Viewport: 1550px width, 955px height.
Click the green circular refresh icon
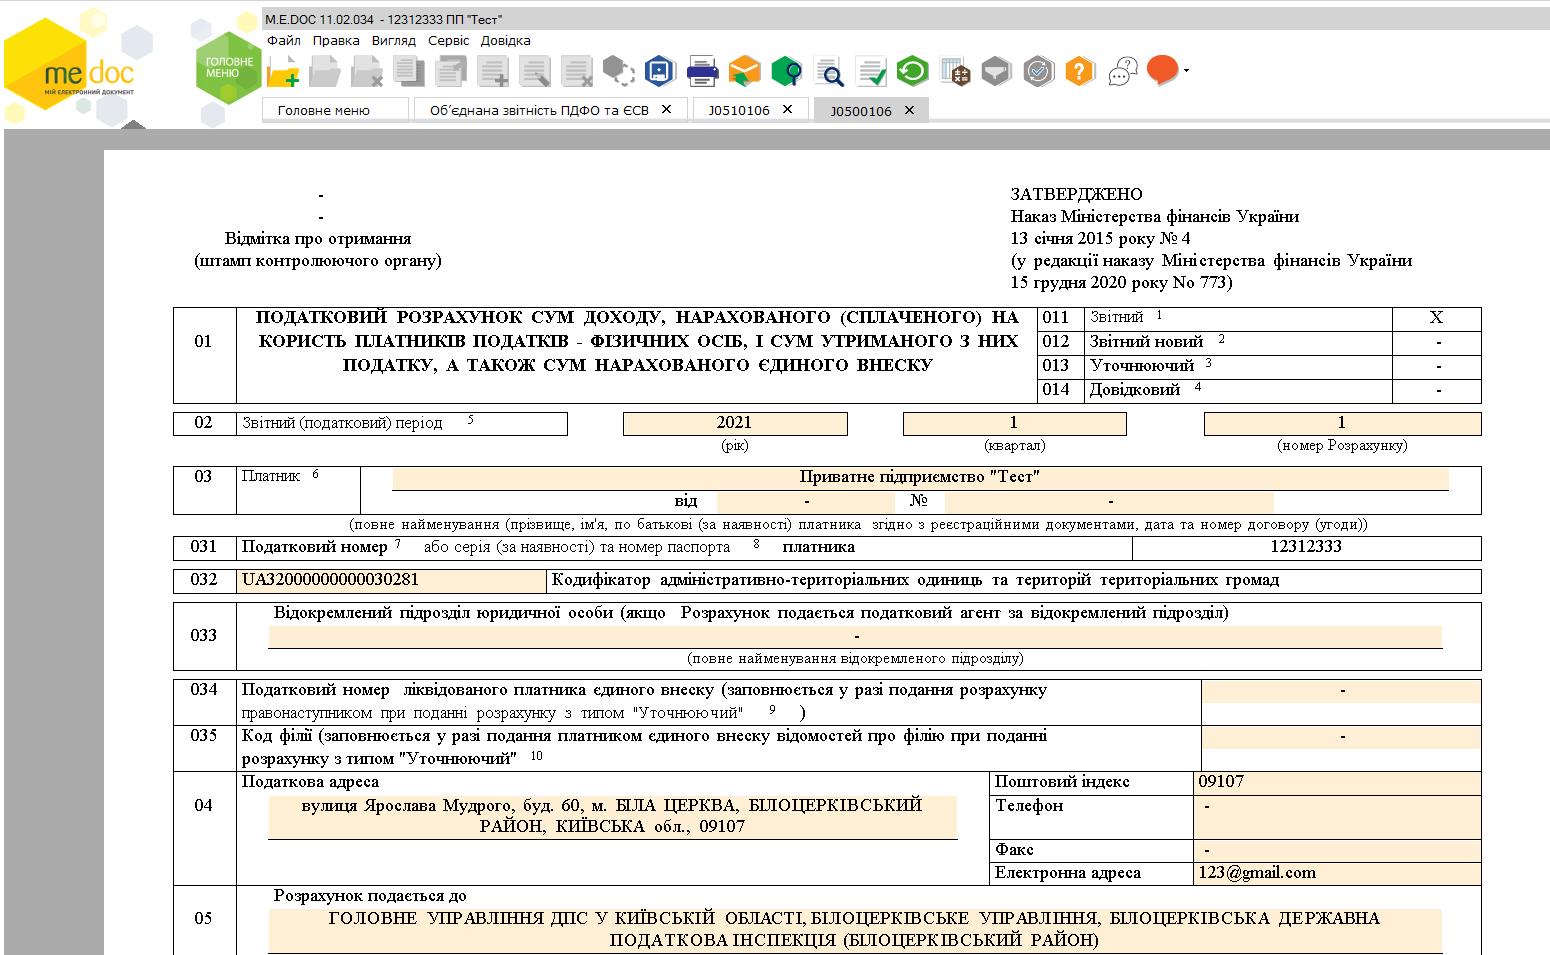[912, 71]
